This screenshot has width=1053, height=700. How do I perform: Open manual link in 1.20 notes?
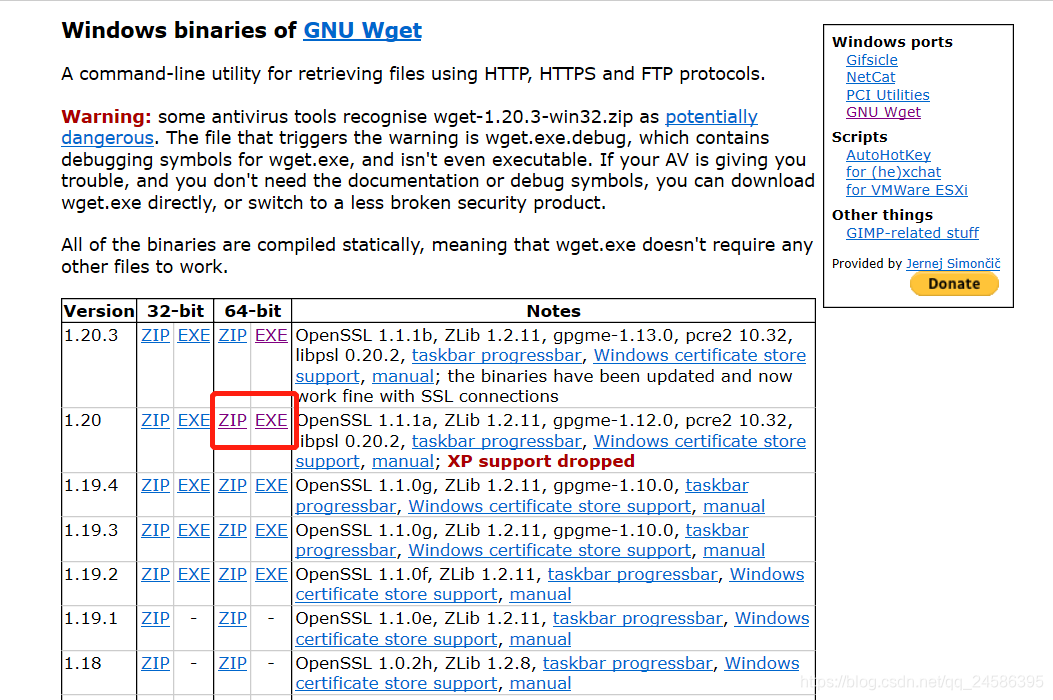point(403,462)
